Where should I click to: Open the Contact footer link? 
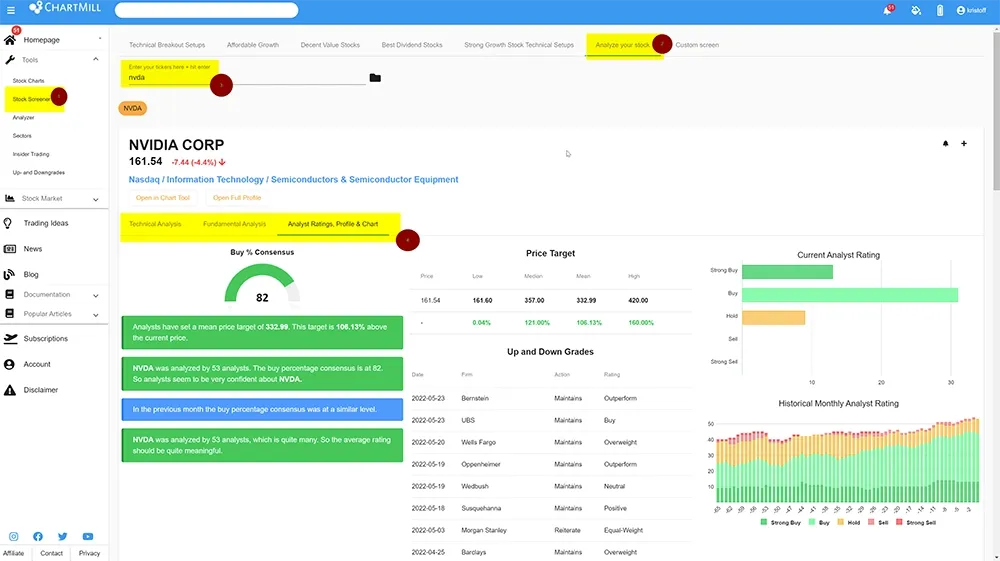[x=52, y=553]
